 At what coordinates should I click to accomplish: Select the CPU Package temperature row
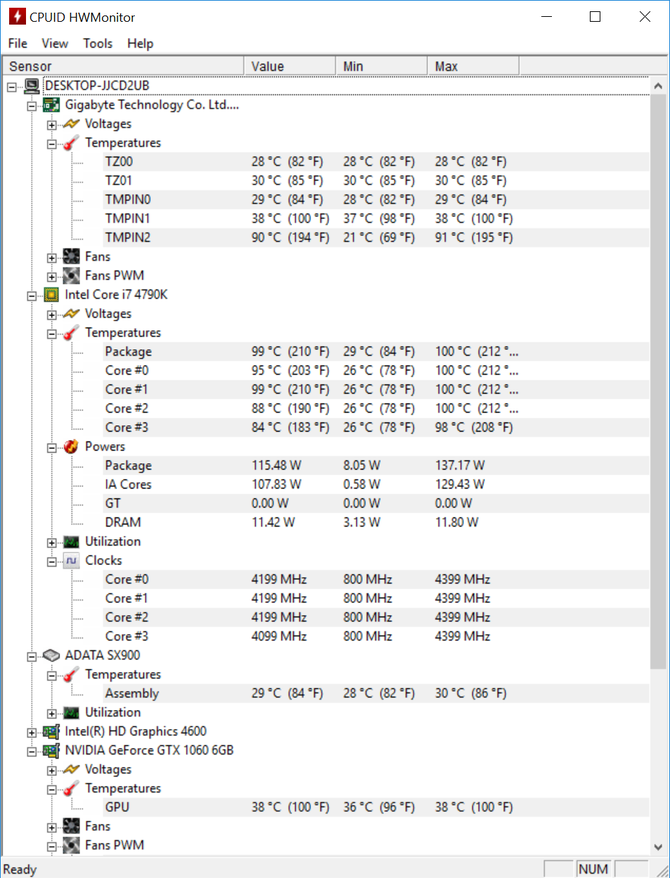click(x=376, y=352)
